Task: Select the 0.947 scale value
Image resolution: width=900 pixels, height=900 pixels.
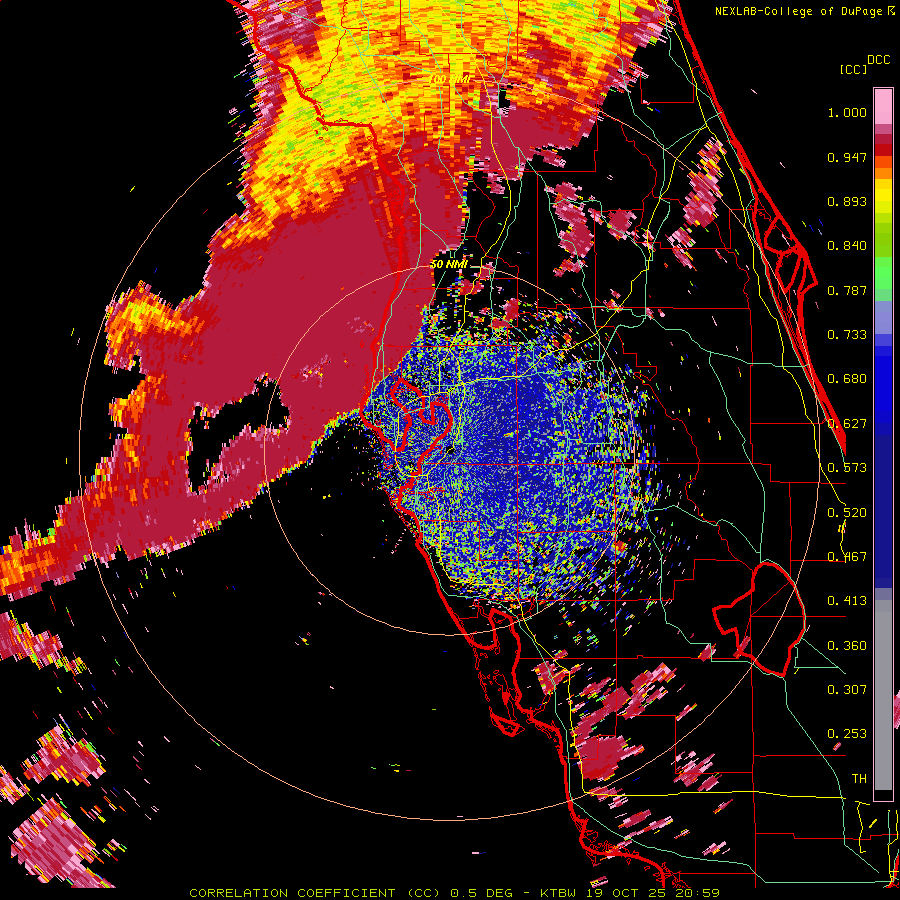Action: [847, 157]
